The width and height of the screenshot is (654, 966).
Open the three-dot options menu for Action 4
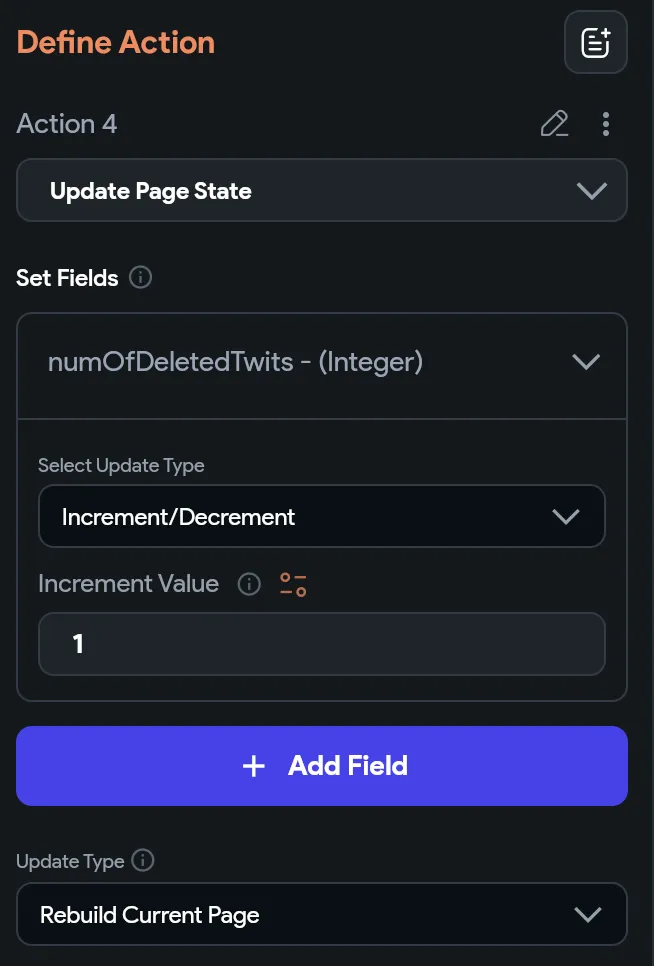click(x=606, y=124)
